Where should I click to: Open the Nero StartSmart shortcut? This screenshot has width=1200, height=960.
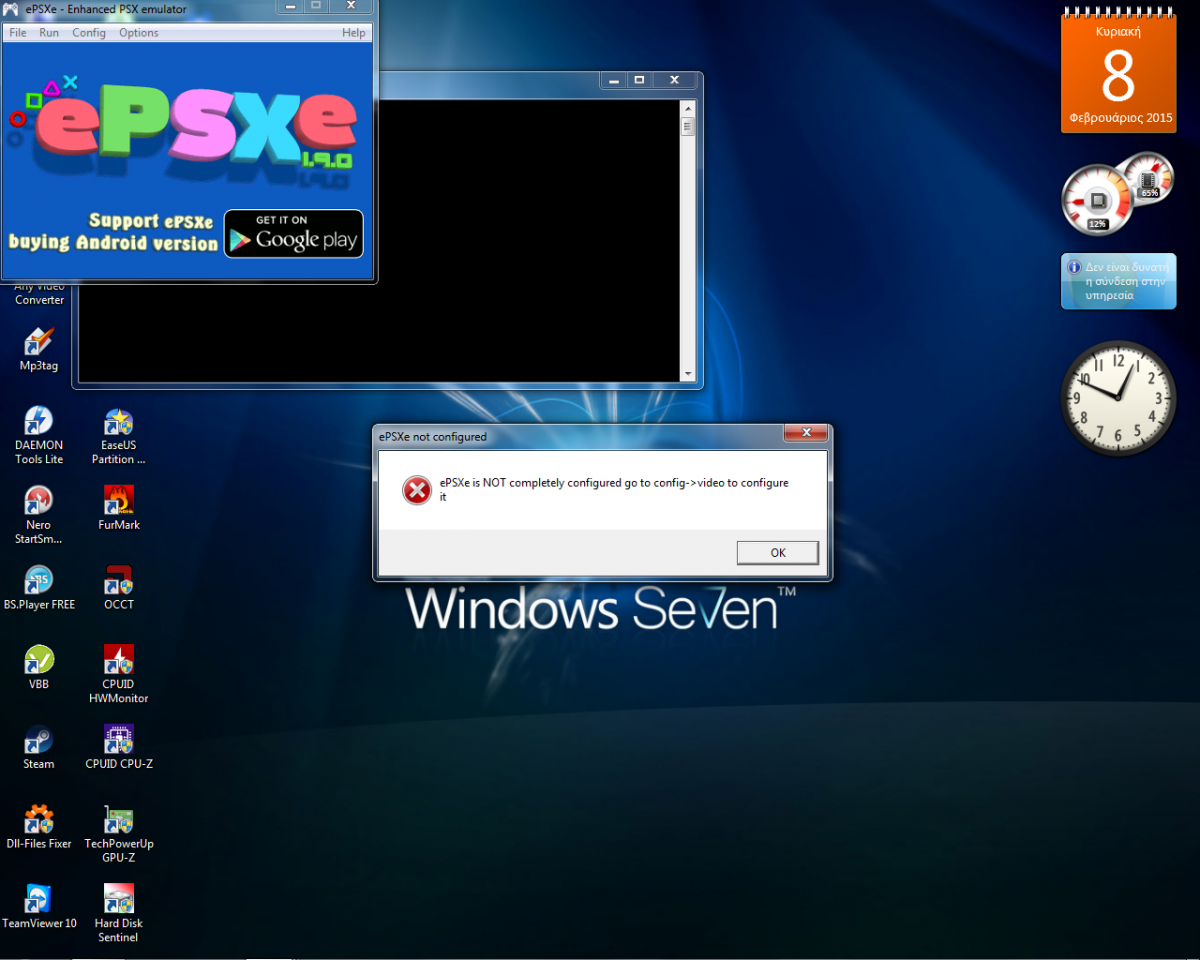click(39, 516)
